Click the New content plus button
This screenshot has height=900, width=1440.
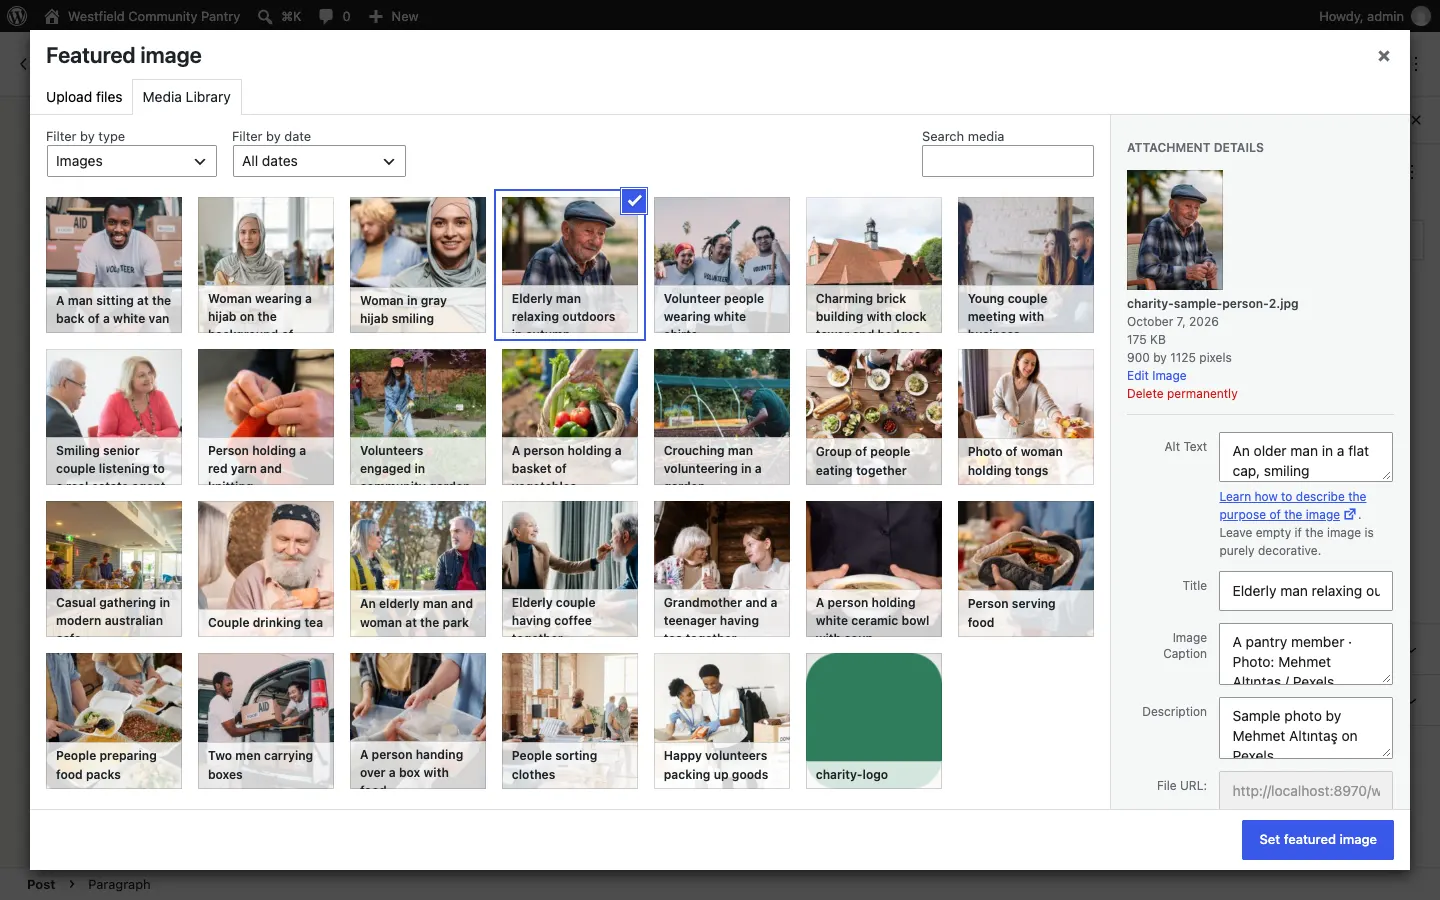pyautogui.click(x=393, y=16)
